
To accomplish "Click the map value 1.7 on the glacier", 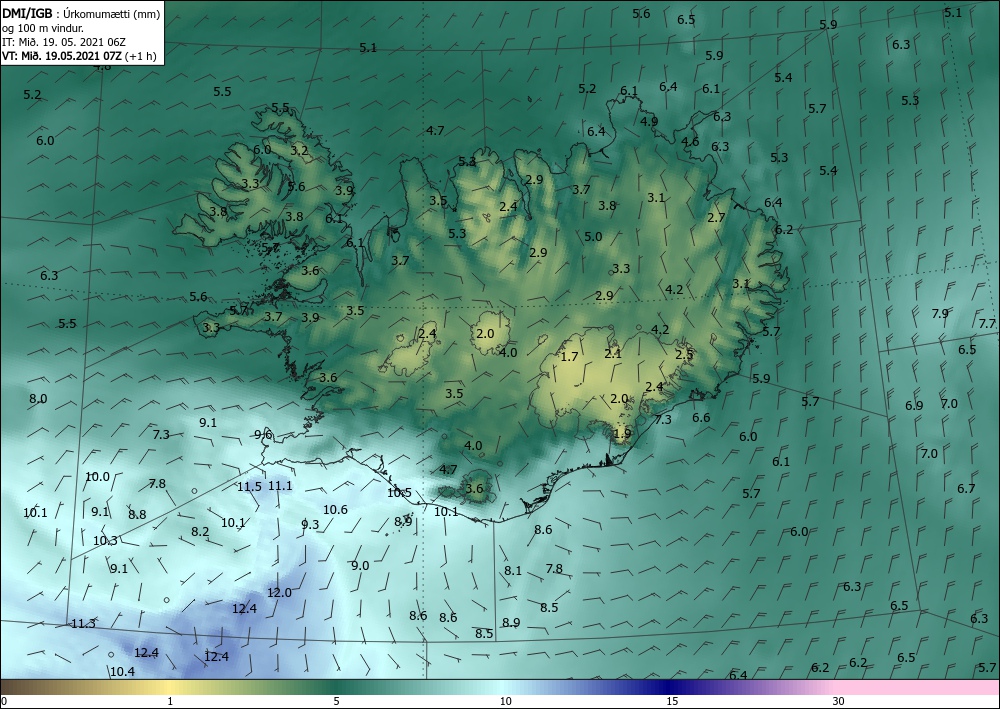I will coord(569,356).
